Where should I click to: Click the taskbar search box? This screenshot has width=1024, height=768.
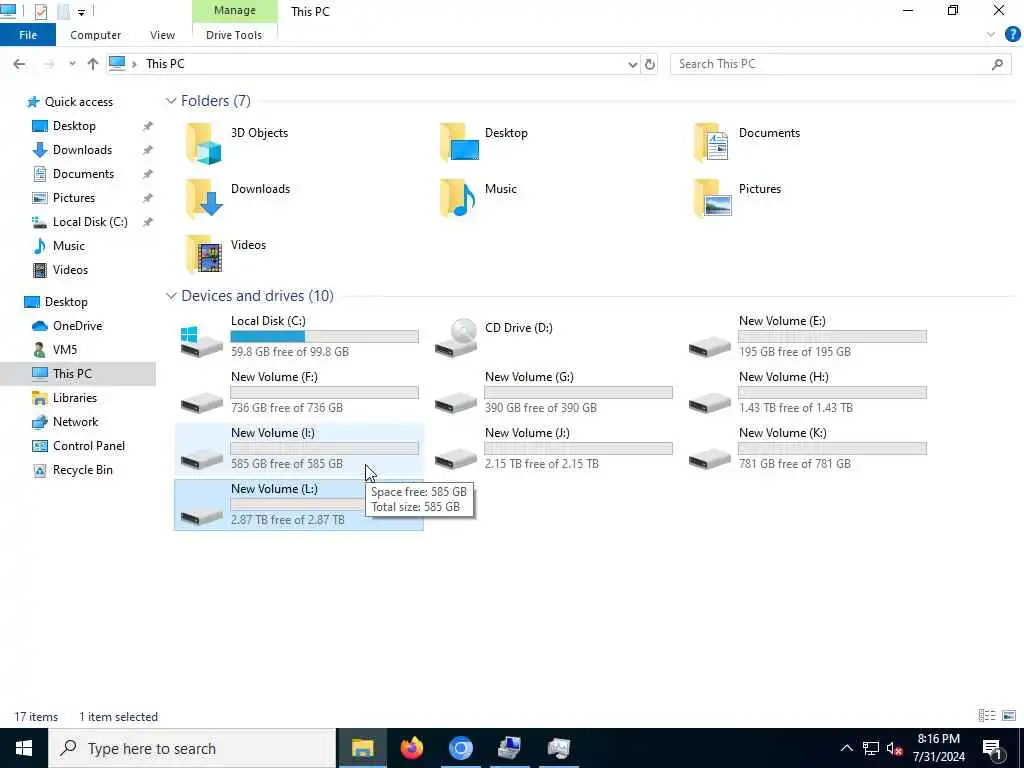click(x=192, y=748)
